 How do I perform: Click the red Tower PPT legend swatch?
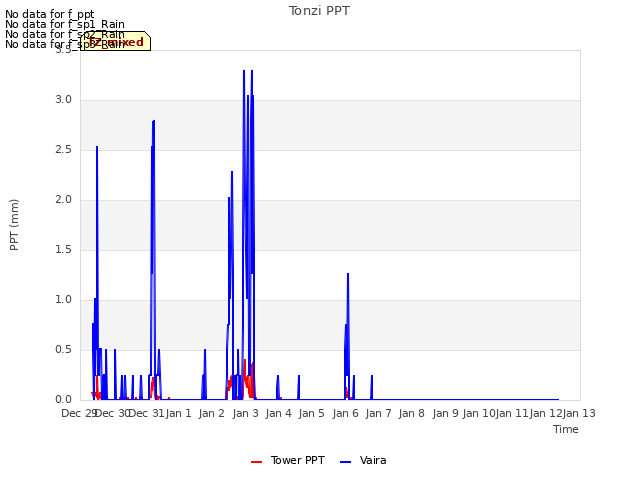(x=256, y=462)
